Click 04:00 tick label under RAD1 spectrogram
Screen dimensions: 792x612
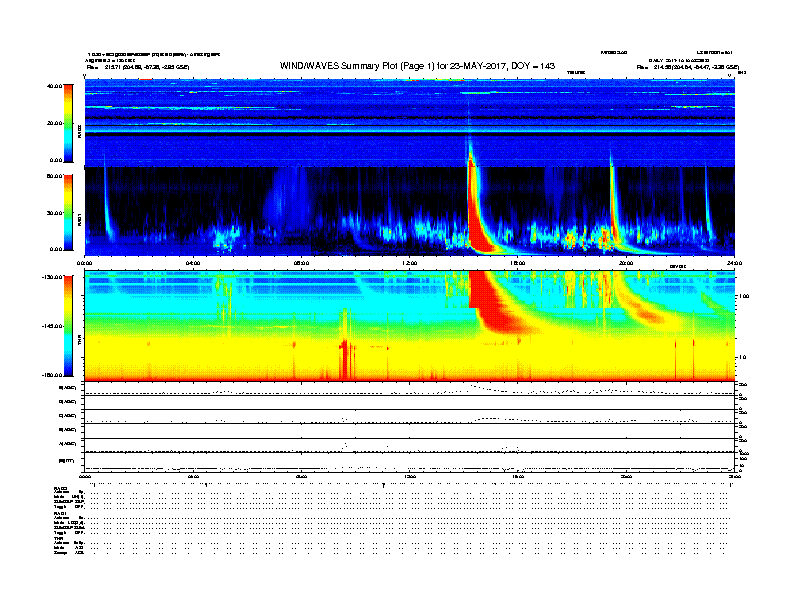point(193,263)
